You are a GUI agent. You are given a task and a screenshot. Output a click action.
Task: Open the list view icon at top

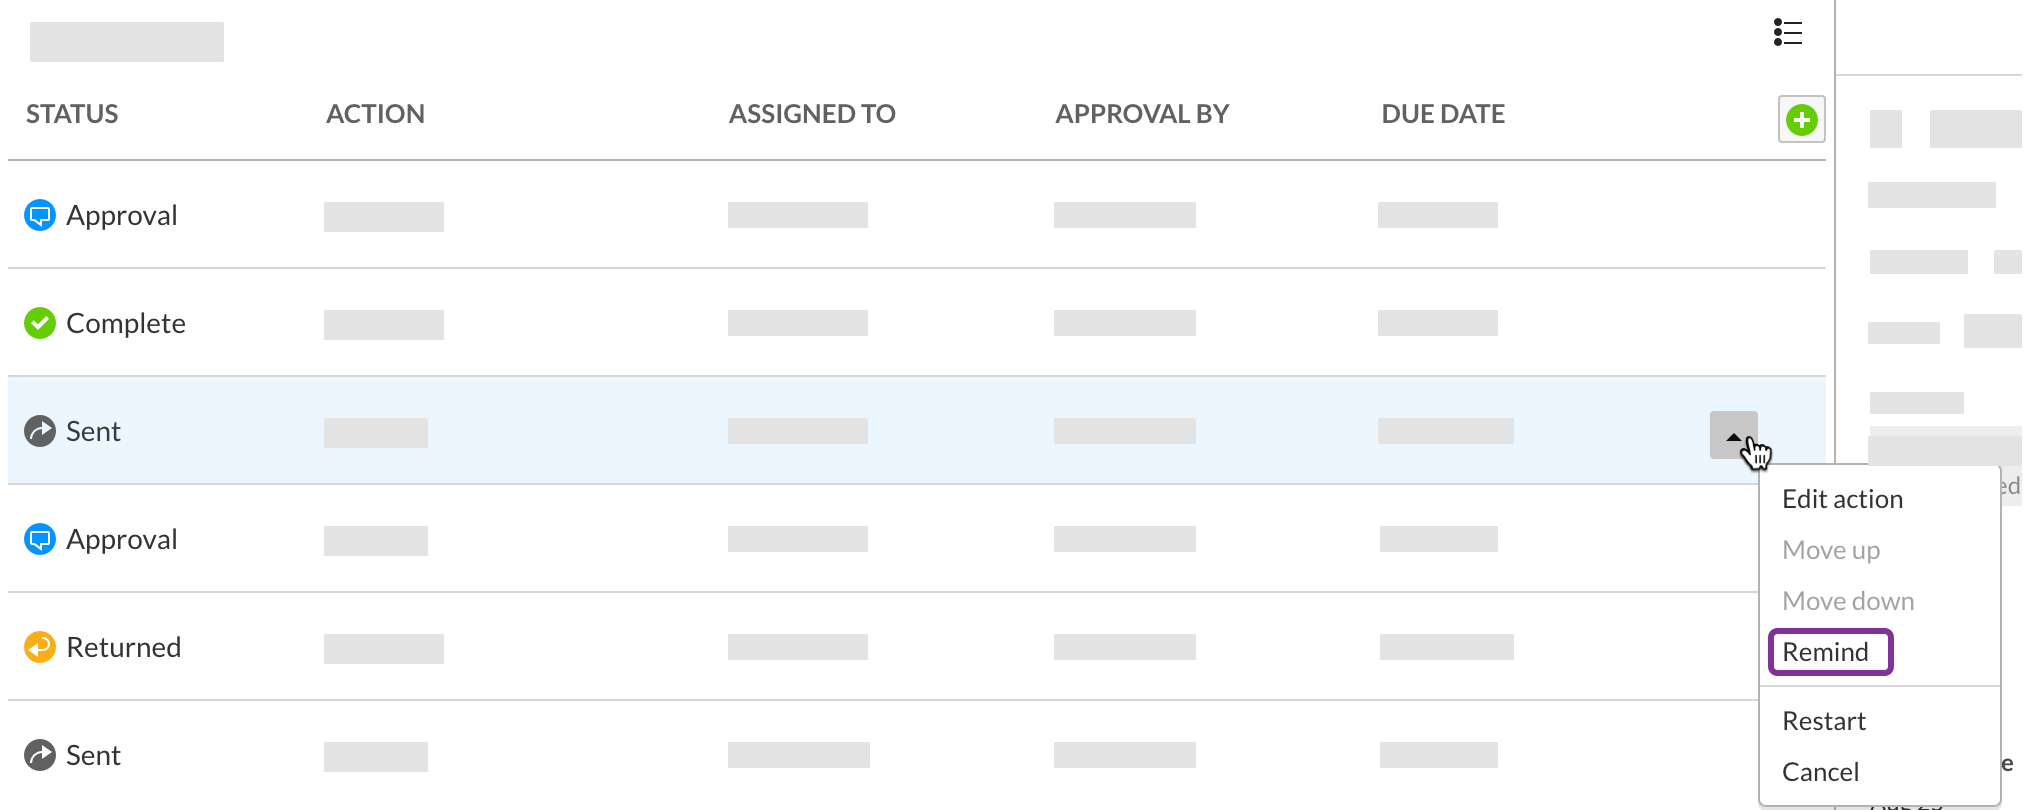pos(1788,33)
